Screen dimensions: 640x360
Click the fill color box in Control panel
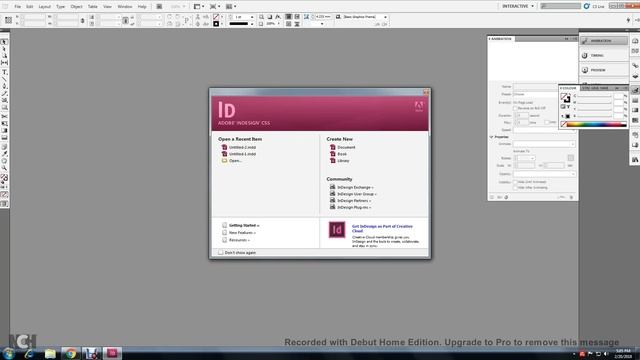click(x=216, y=17)
